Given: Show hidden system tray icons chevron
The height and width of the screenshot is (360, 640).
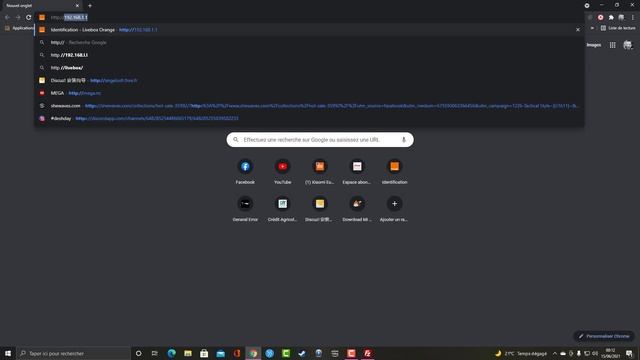Looking at the screenshot, I should coord(555,353).
